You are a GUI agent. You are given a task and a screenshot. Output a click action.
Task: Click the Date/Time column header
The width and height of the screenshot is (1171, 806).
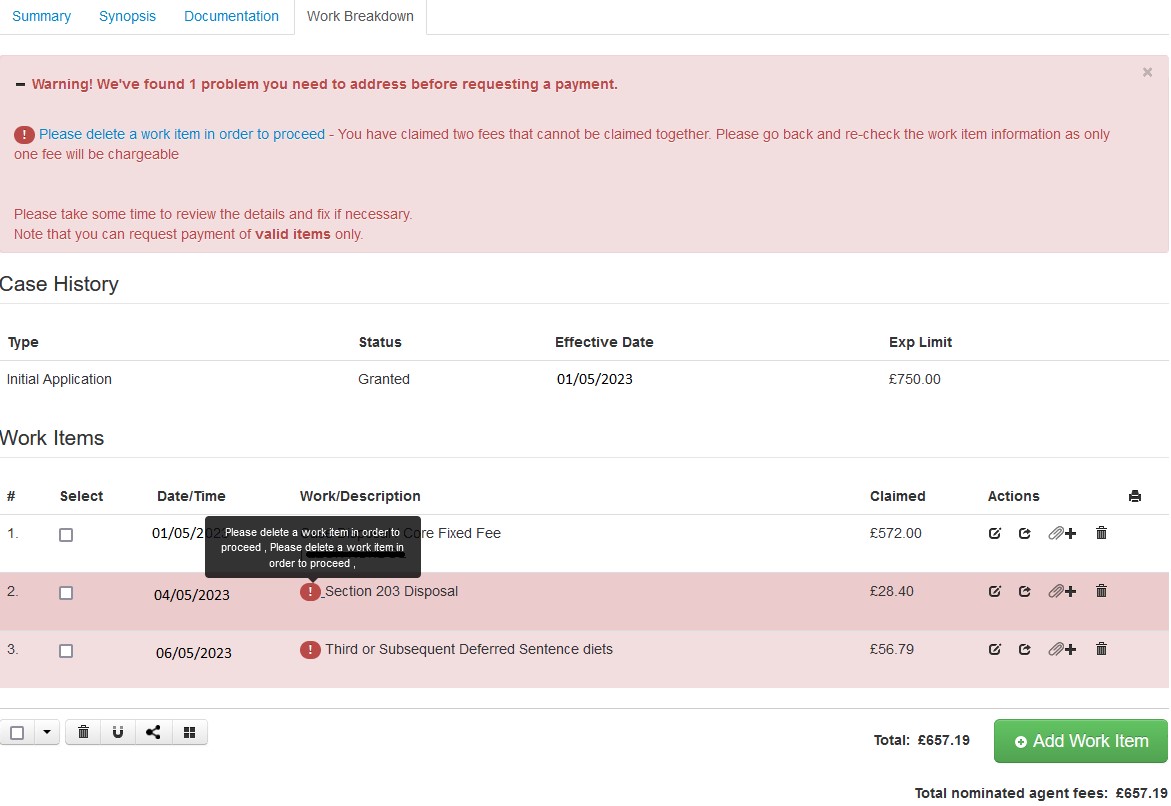tap(191, 497)
